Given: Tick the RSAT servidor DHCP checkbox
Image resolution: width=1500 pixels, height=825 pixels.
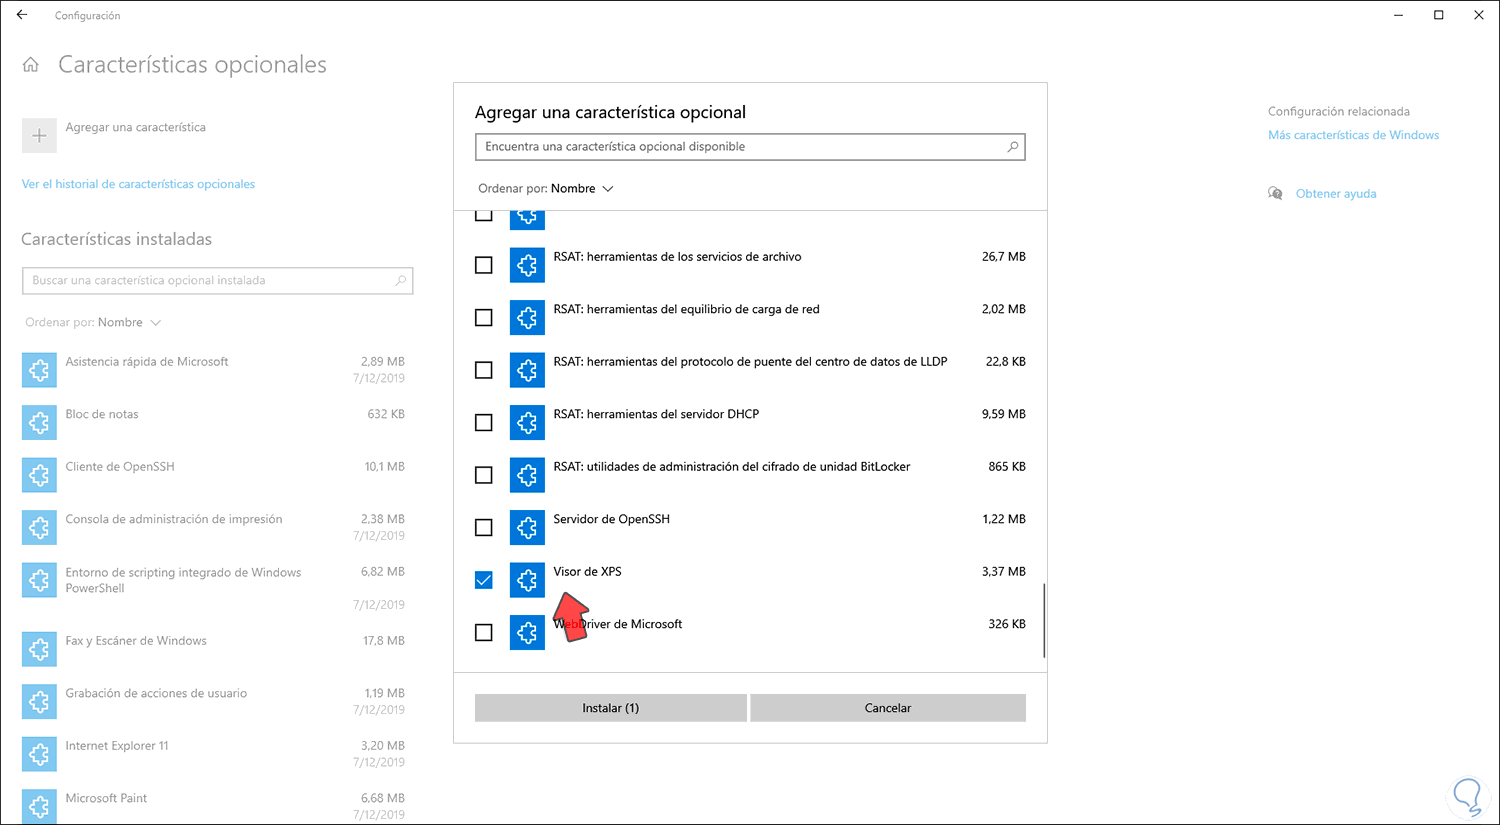Looking at the screenshot, I should pos(484,422).
